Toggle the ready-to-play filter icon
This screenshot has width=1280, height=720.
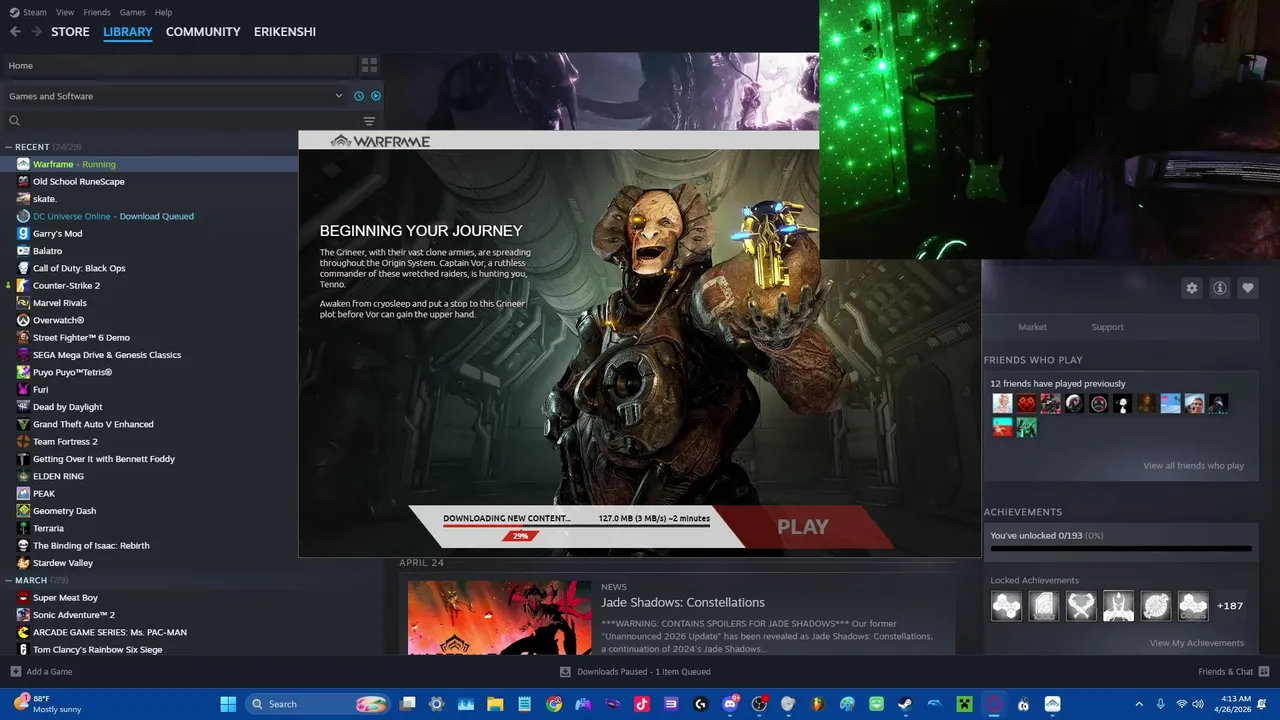[x=376, y=96]
